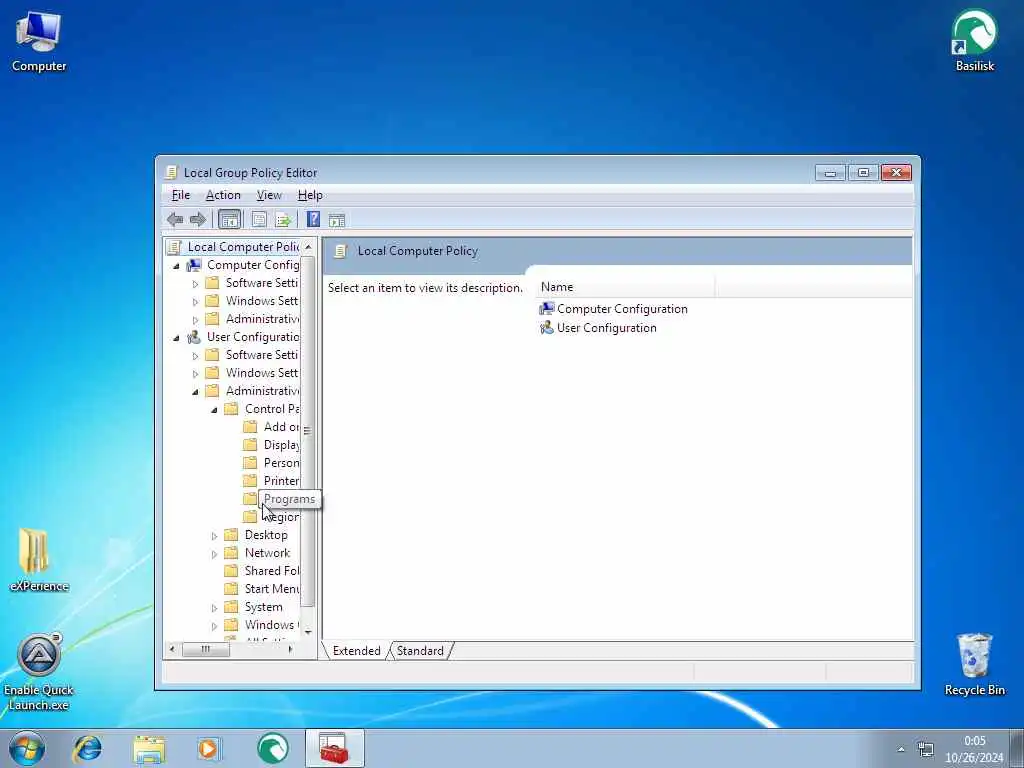1024x768 pixels.
Task: Open the Computer icon on the desktop
Action: pos(39,40)
